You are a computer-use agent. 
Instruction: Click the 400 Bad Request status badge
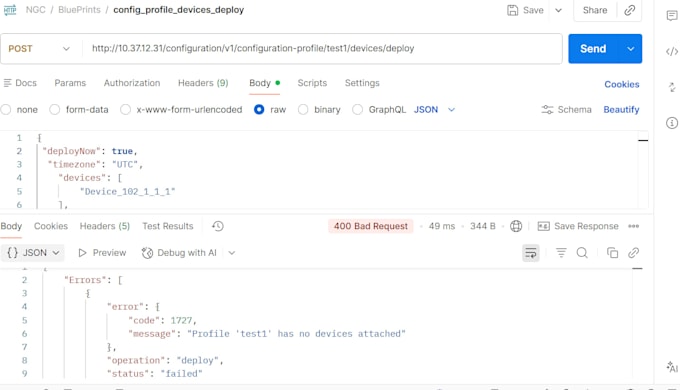coord(370,226)
